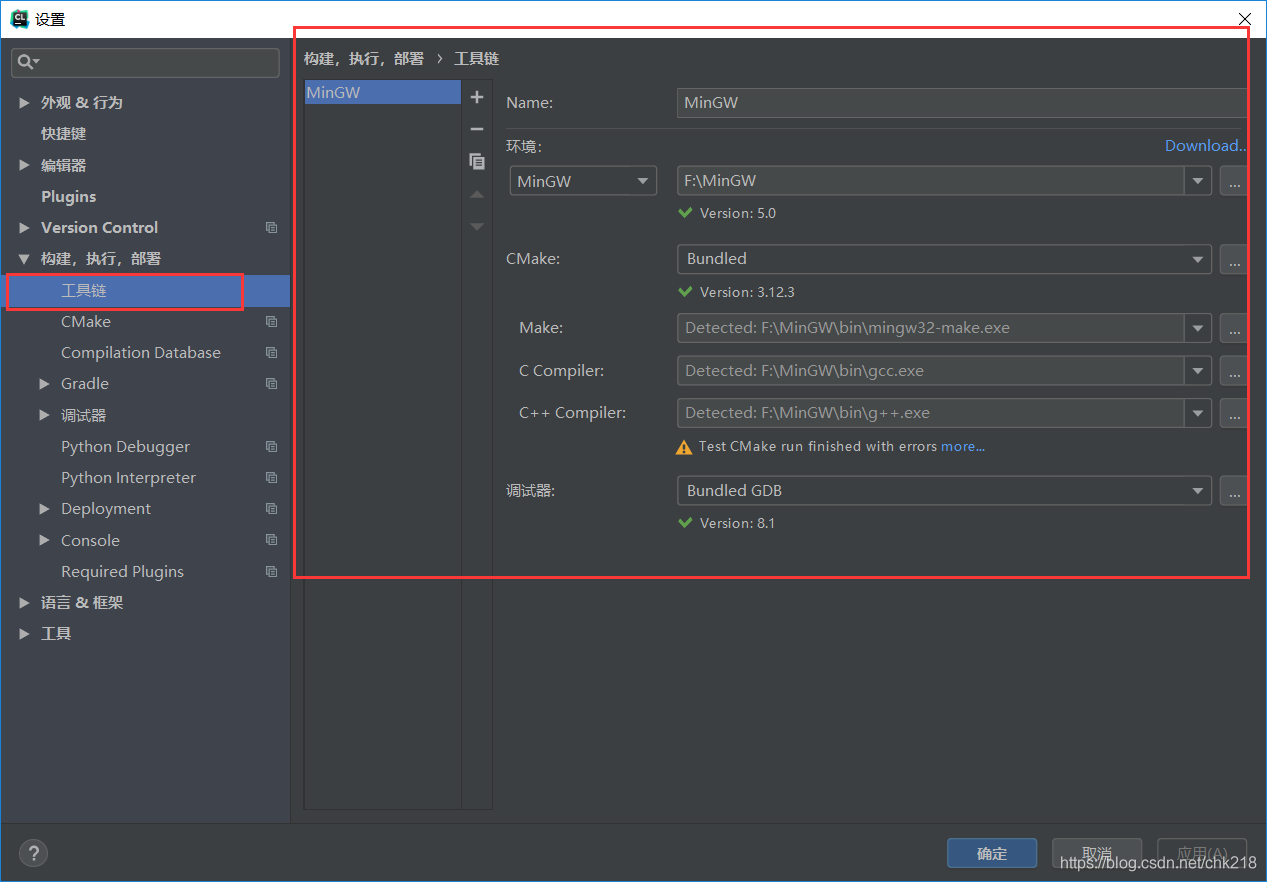Click the browse button beside Bundled GDB
The height and width of the screenshot is (882, 1267).
point(1233,491)
